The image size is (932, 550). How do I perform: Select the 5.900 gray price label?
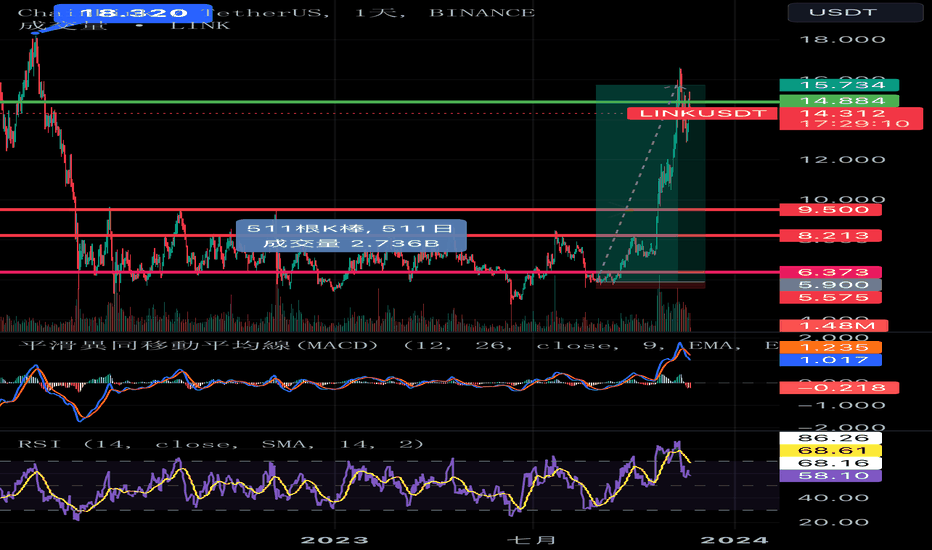[830, 285]
